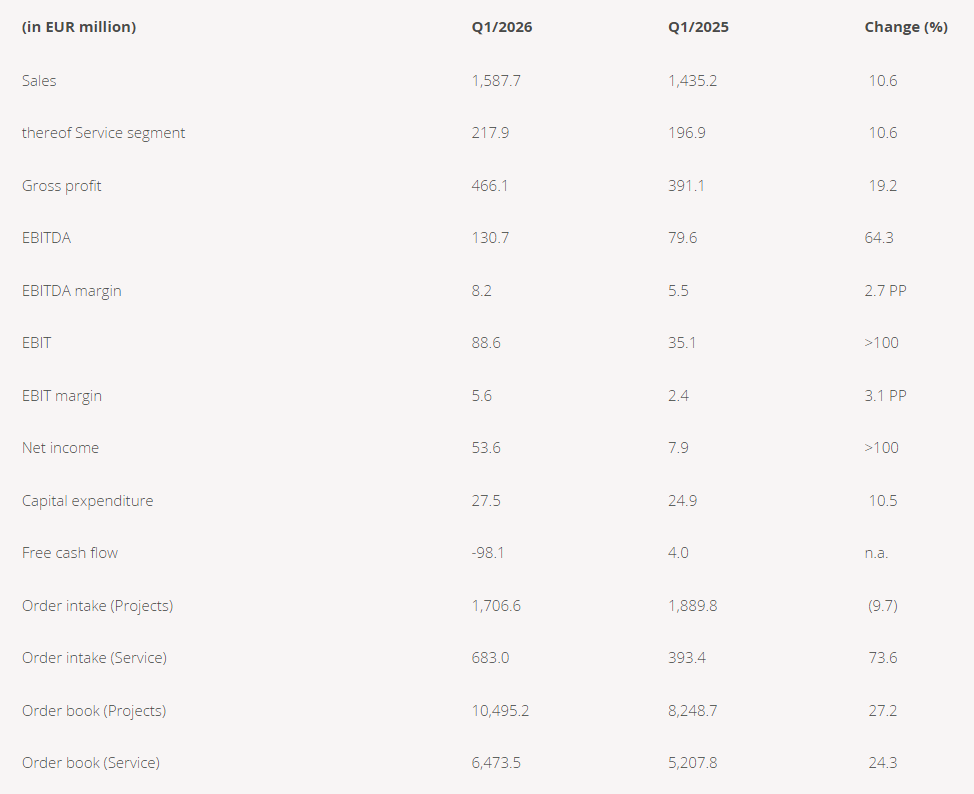This screenshot has height=794, width=974.
Task: Click the Q1/2026 column header
Action: coord(502,27)
